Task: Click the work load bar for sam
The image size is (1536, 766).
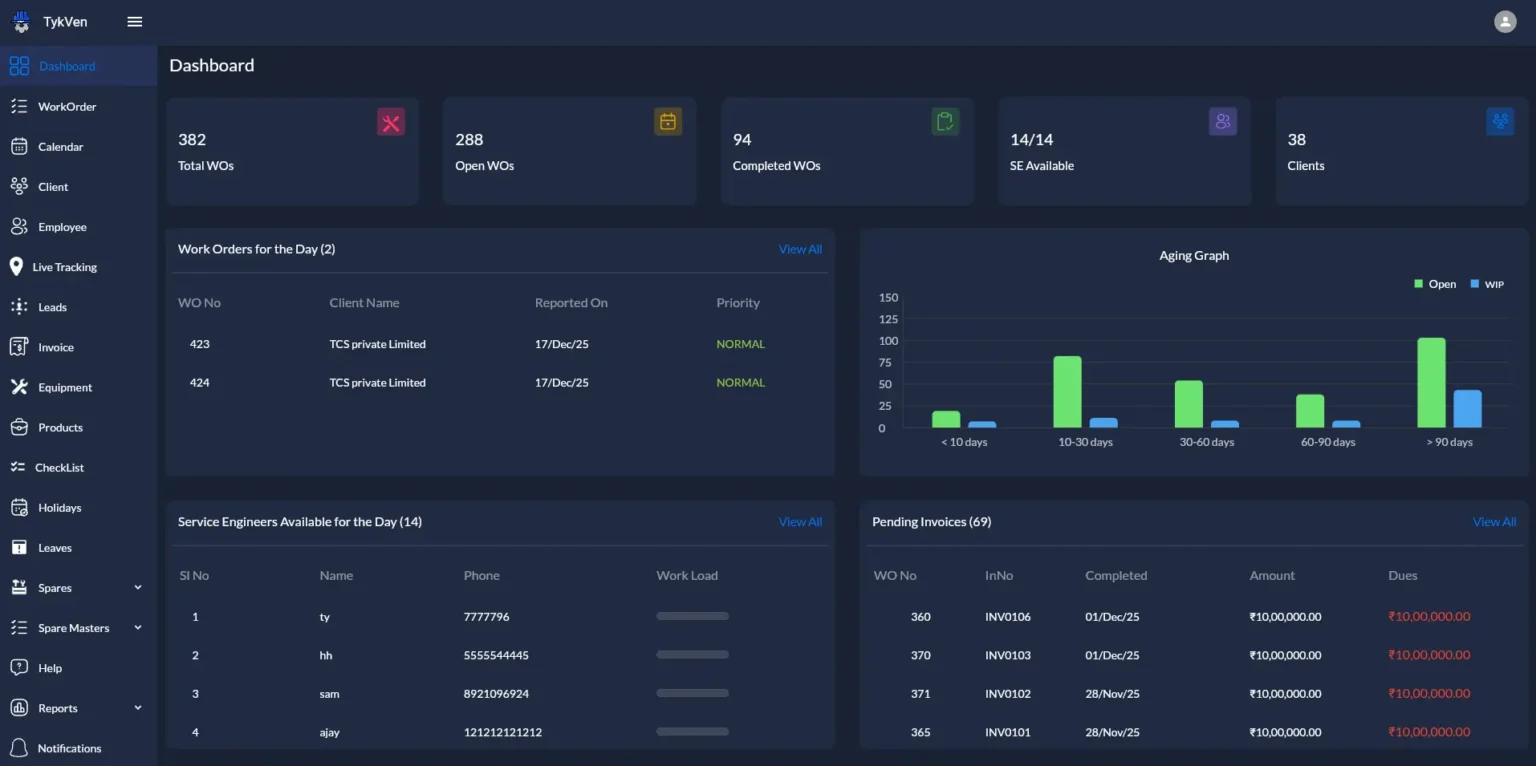Action: click(x=692, y=693)
